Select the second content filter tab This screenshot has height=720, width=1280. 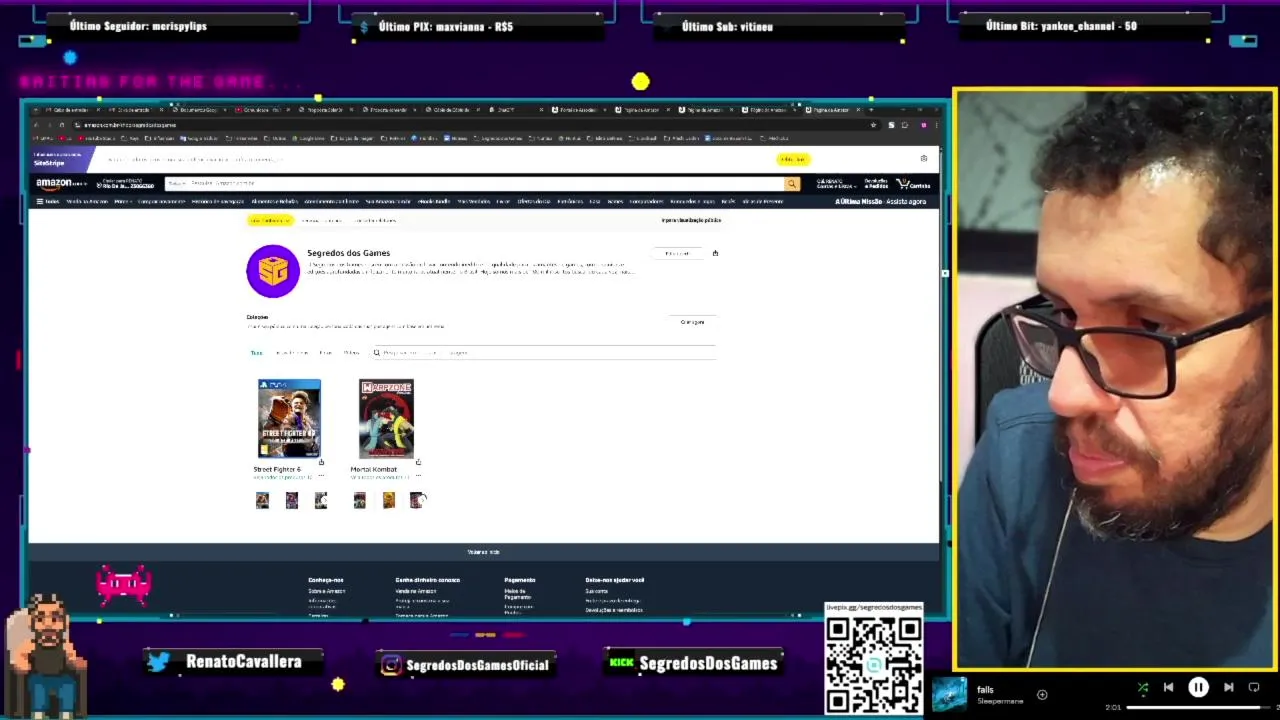[292, 353]
